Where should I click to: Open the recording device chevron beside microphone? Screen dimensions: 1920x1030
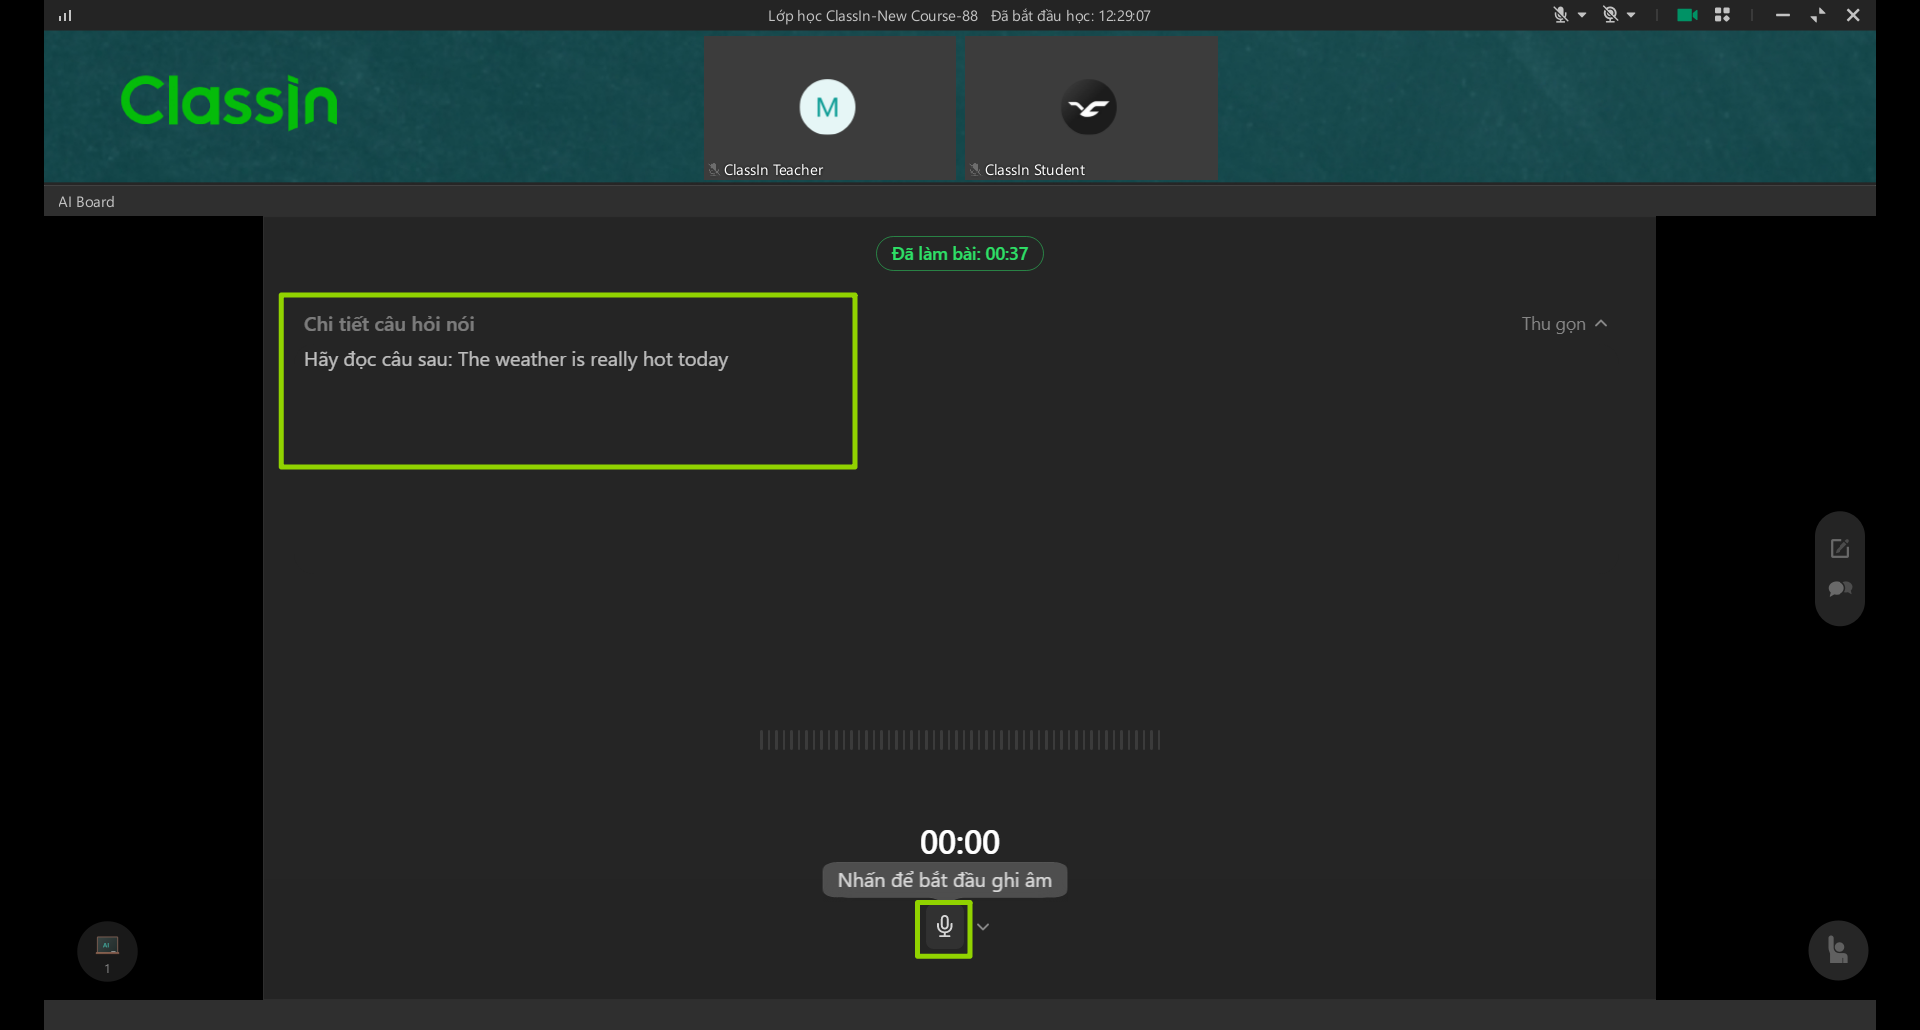[984, 927]
